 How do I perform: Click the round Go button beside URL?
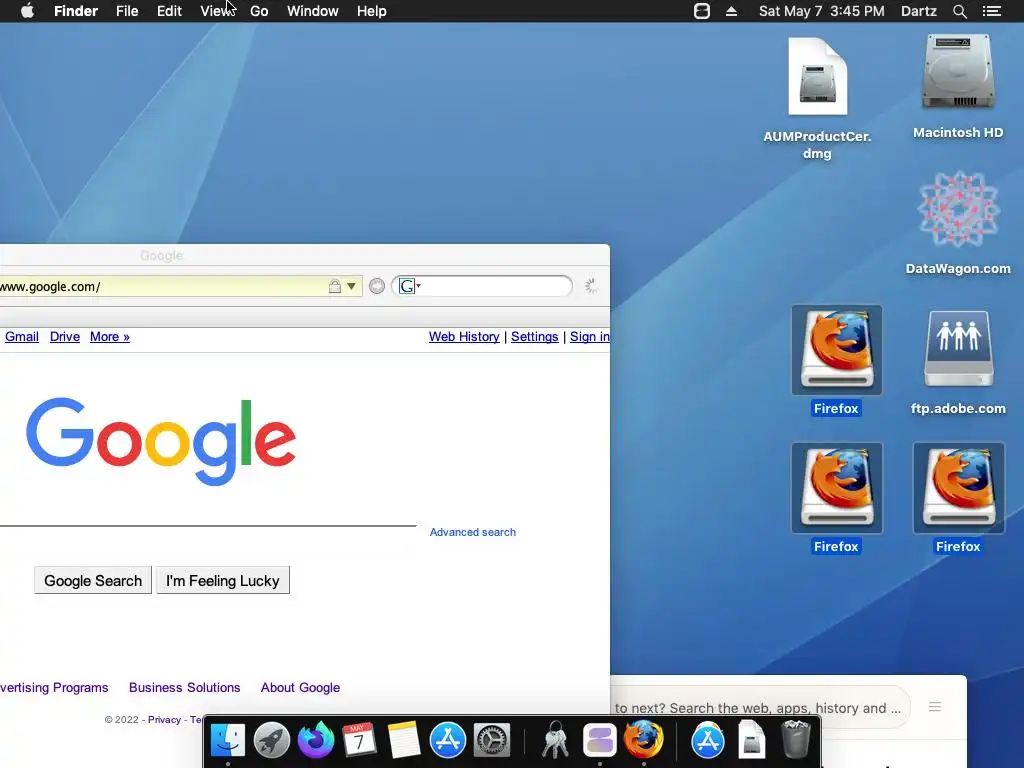[377, 286]
